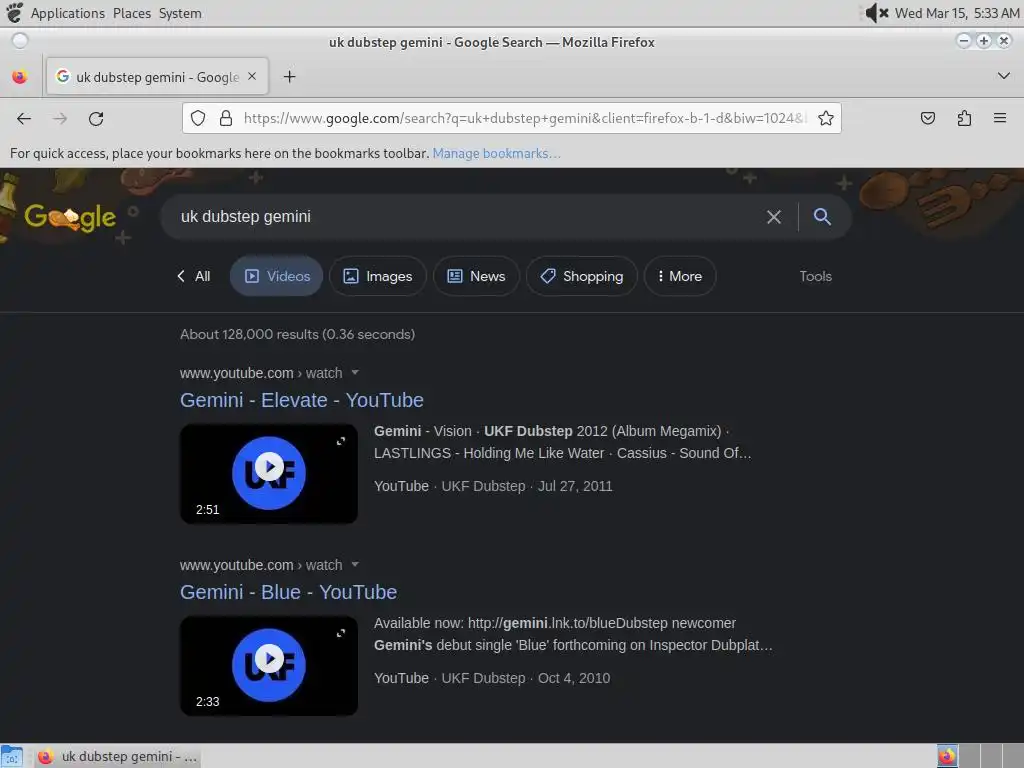
Task: Click inside the Google search field
Action: point(464,217)
